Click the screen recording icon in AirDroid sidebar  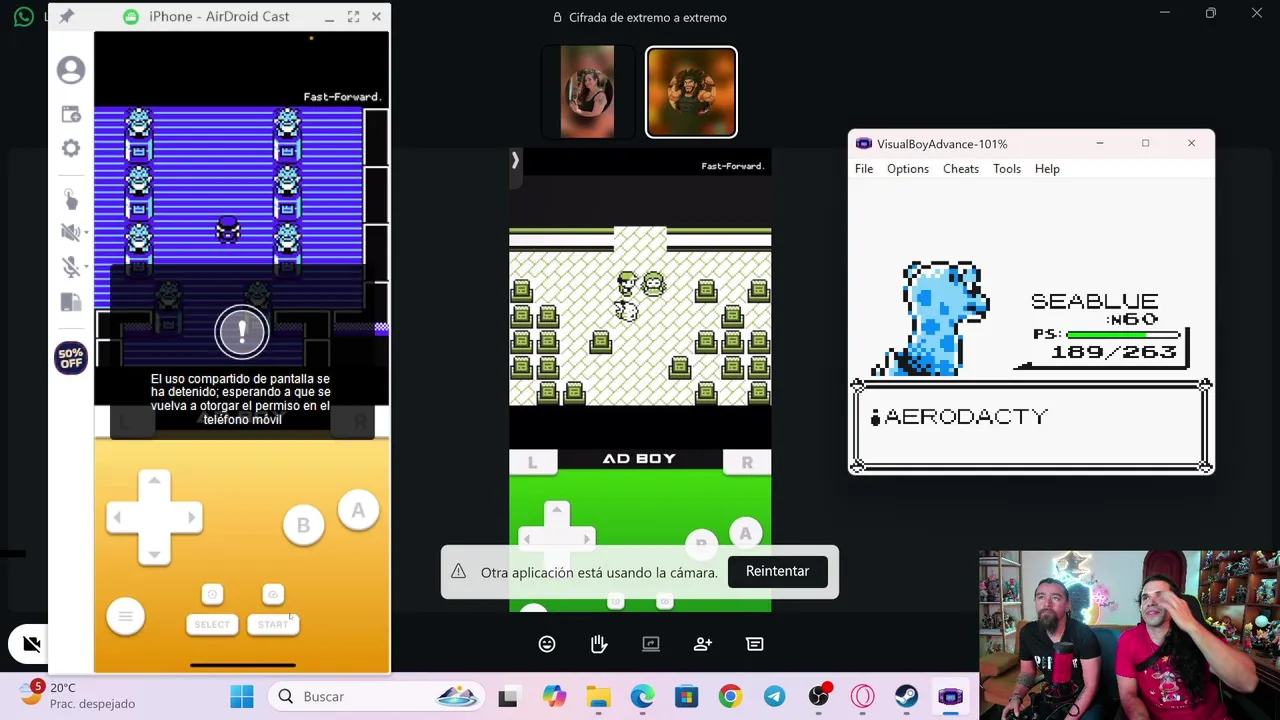tap(71, 115)
